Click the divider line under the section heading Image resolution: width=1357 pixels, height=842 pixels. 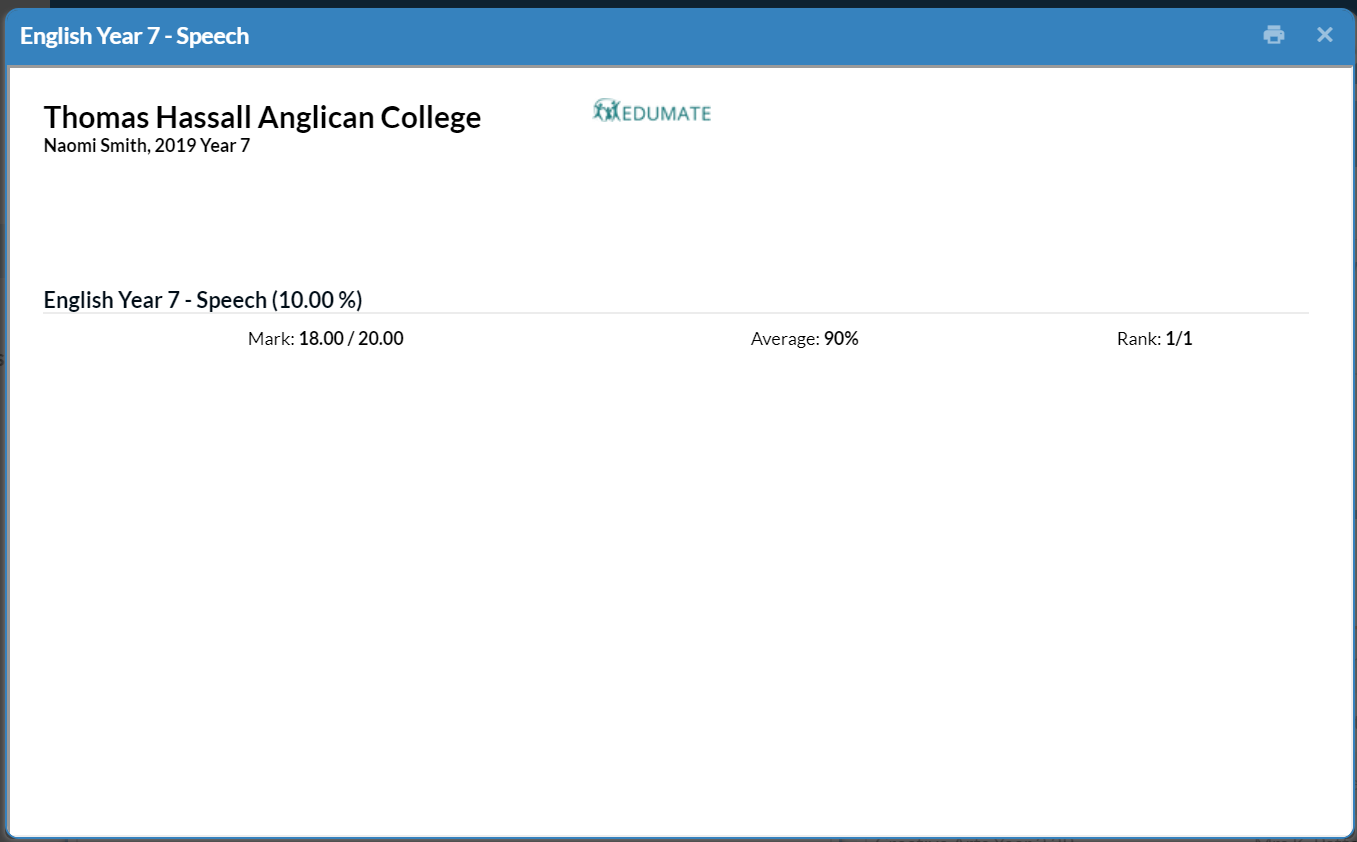pyautogui.click(x=676, y=313)
